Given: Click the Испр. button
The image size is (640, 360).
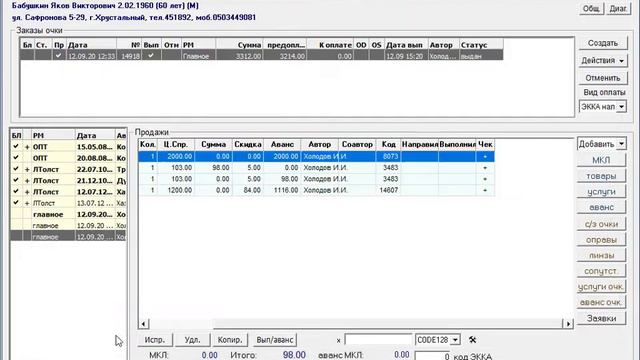Looking at the screenshot, I should coord(155,340).
